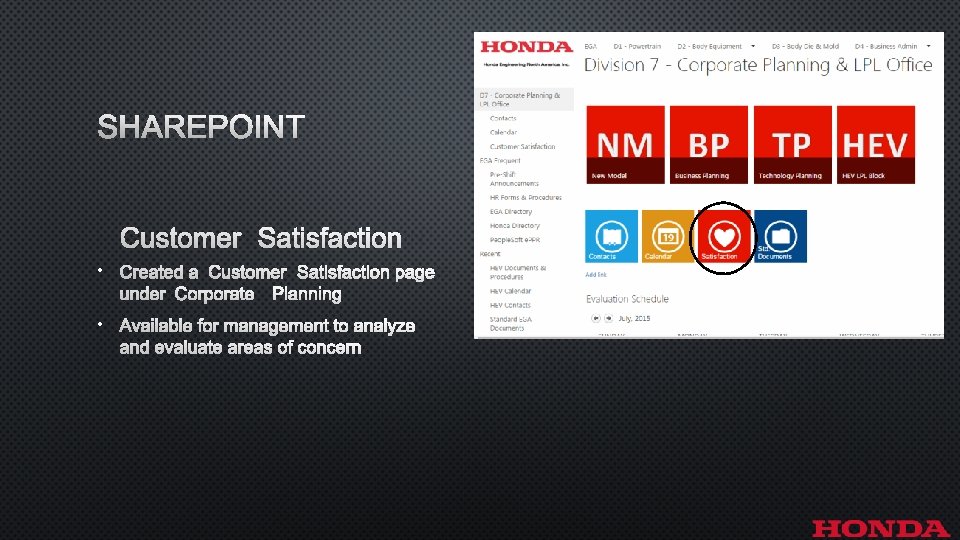Open the Std Documents folder tile

781,236
